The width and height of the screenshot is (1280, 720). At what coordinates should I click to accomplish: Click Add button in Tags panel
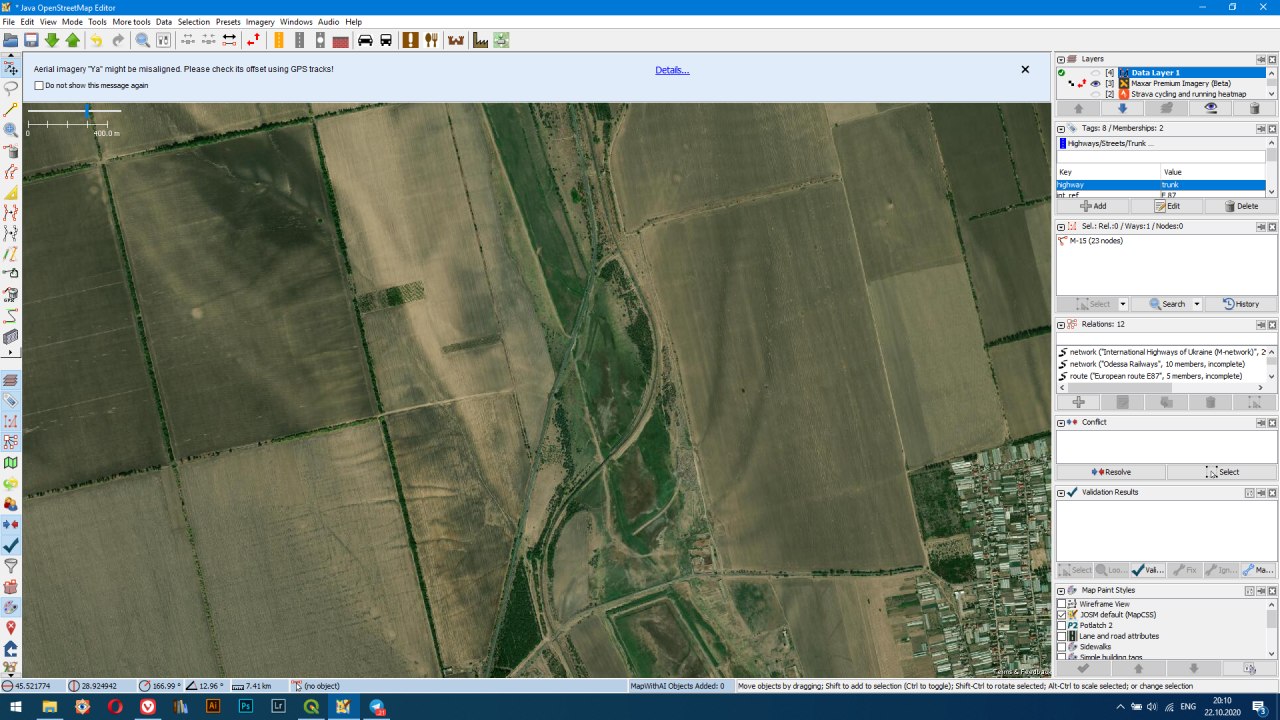tap(1093, 206)
